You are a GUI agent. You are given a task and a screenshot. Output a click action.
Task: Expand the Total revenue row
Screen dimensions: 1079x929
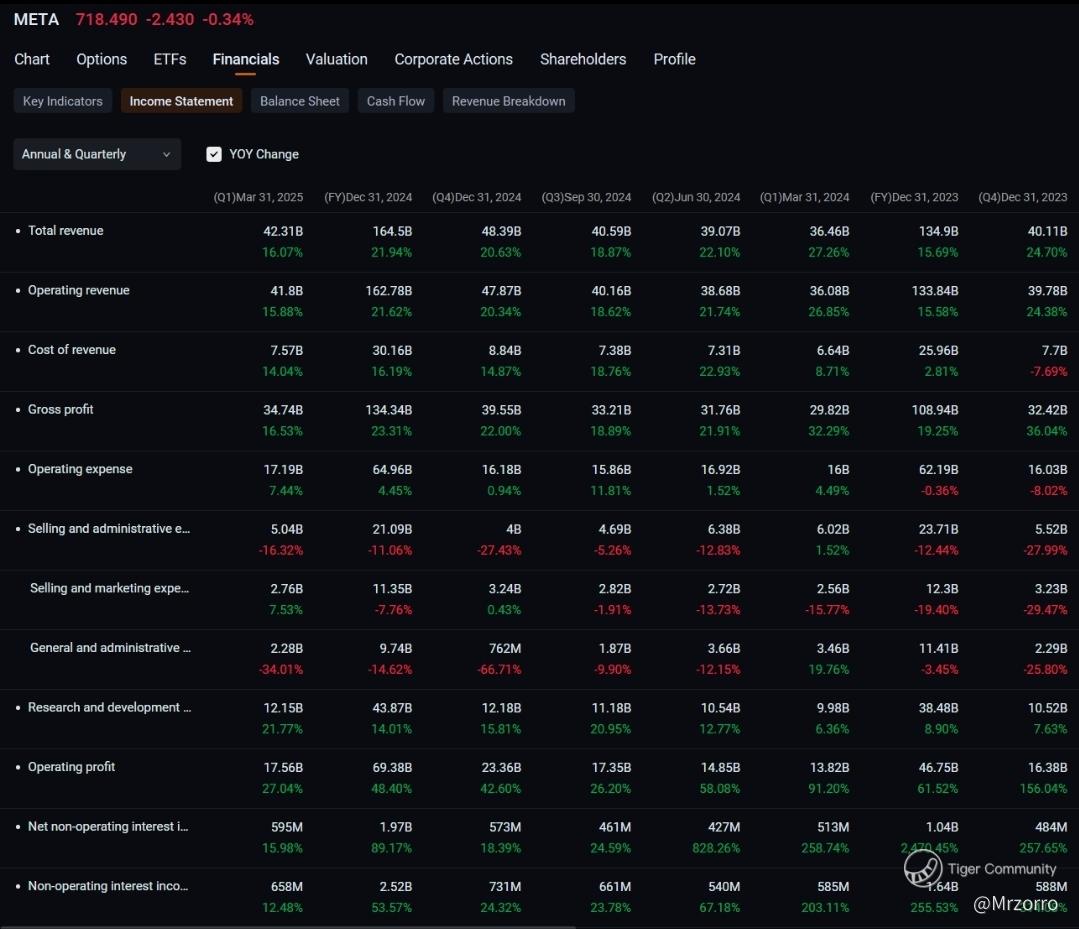point(18,231)
